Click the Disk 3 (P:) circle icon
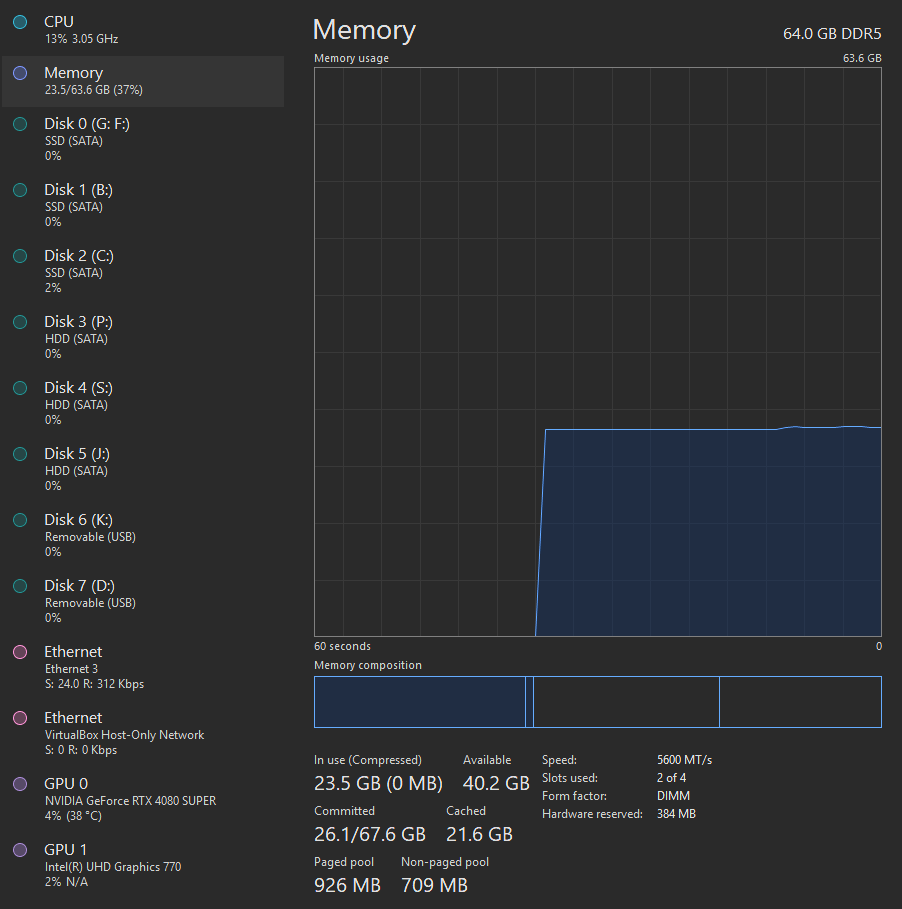902x909 pixels. pos(20,322)
